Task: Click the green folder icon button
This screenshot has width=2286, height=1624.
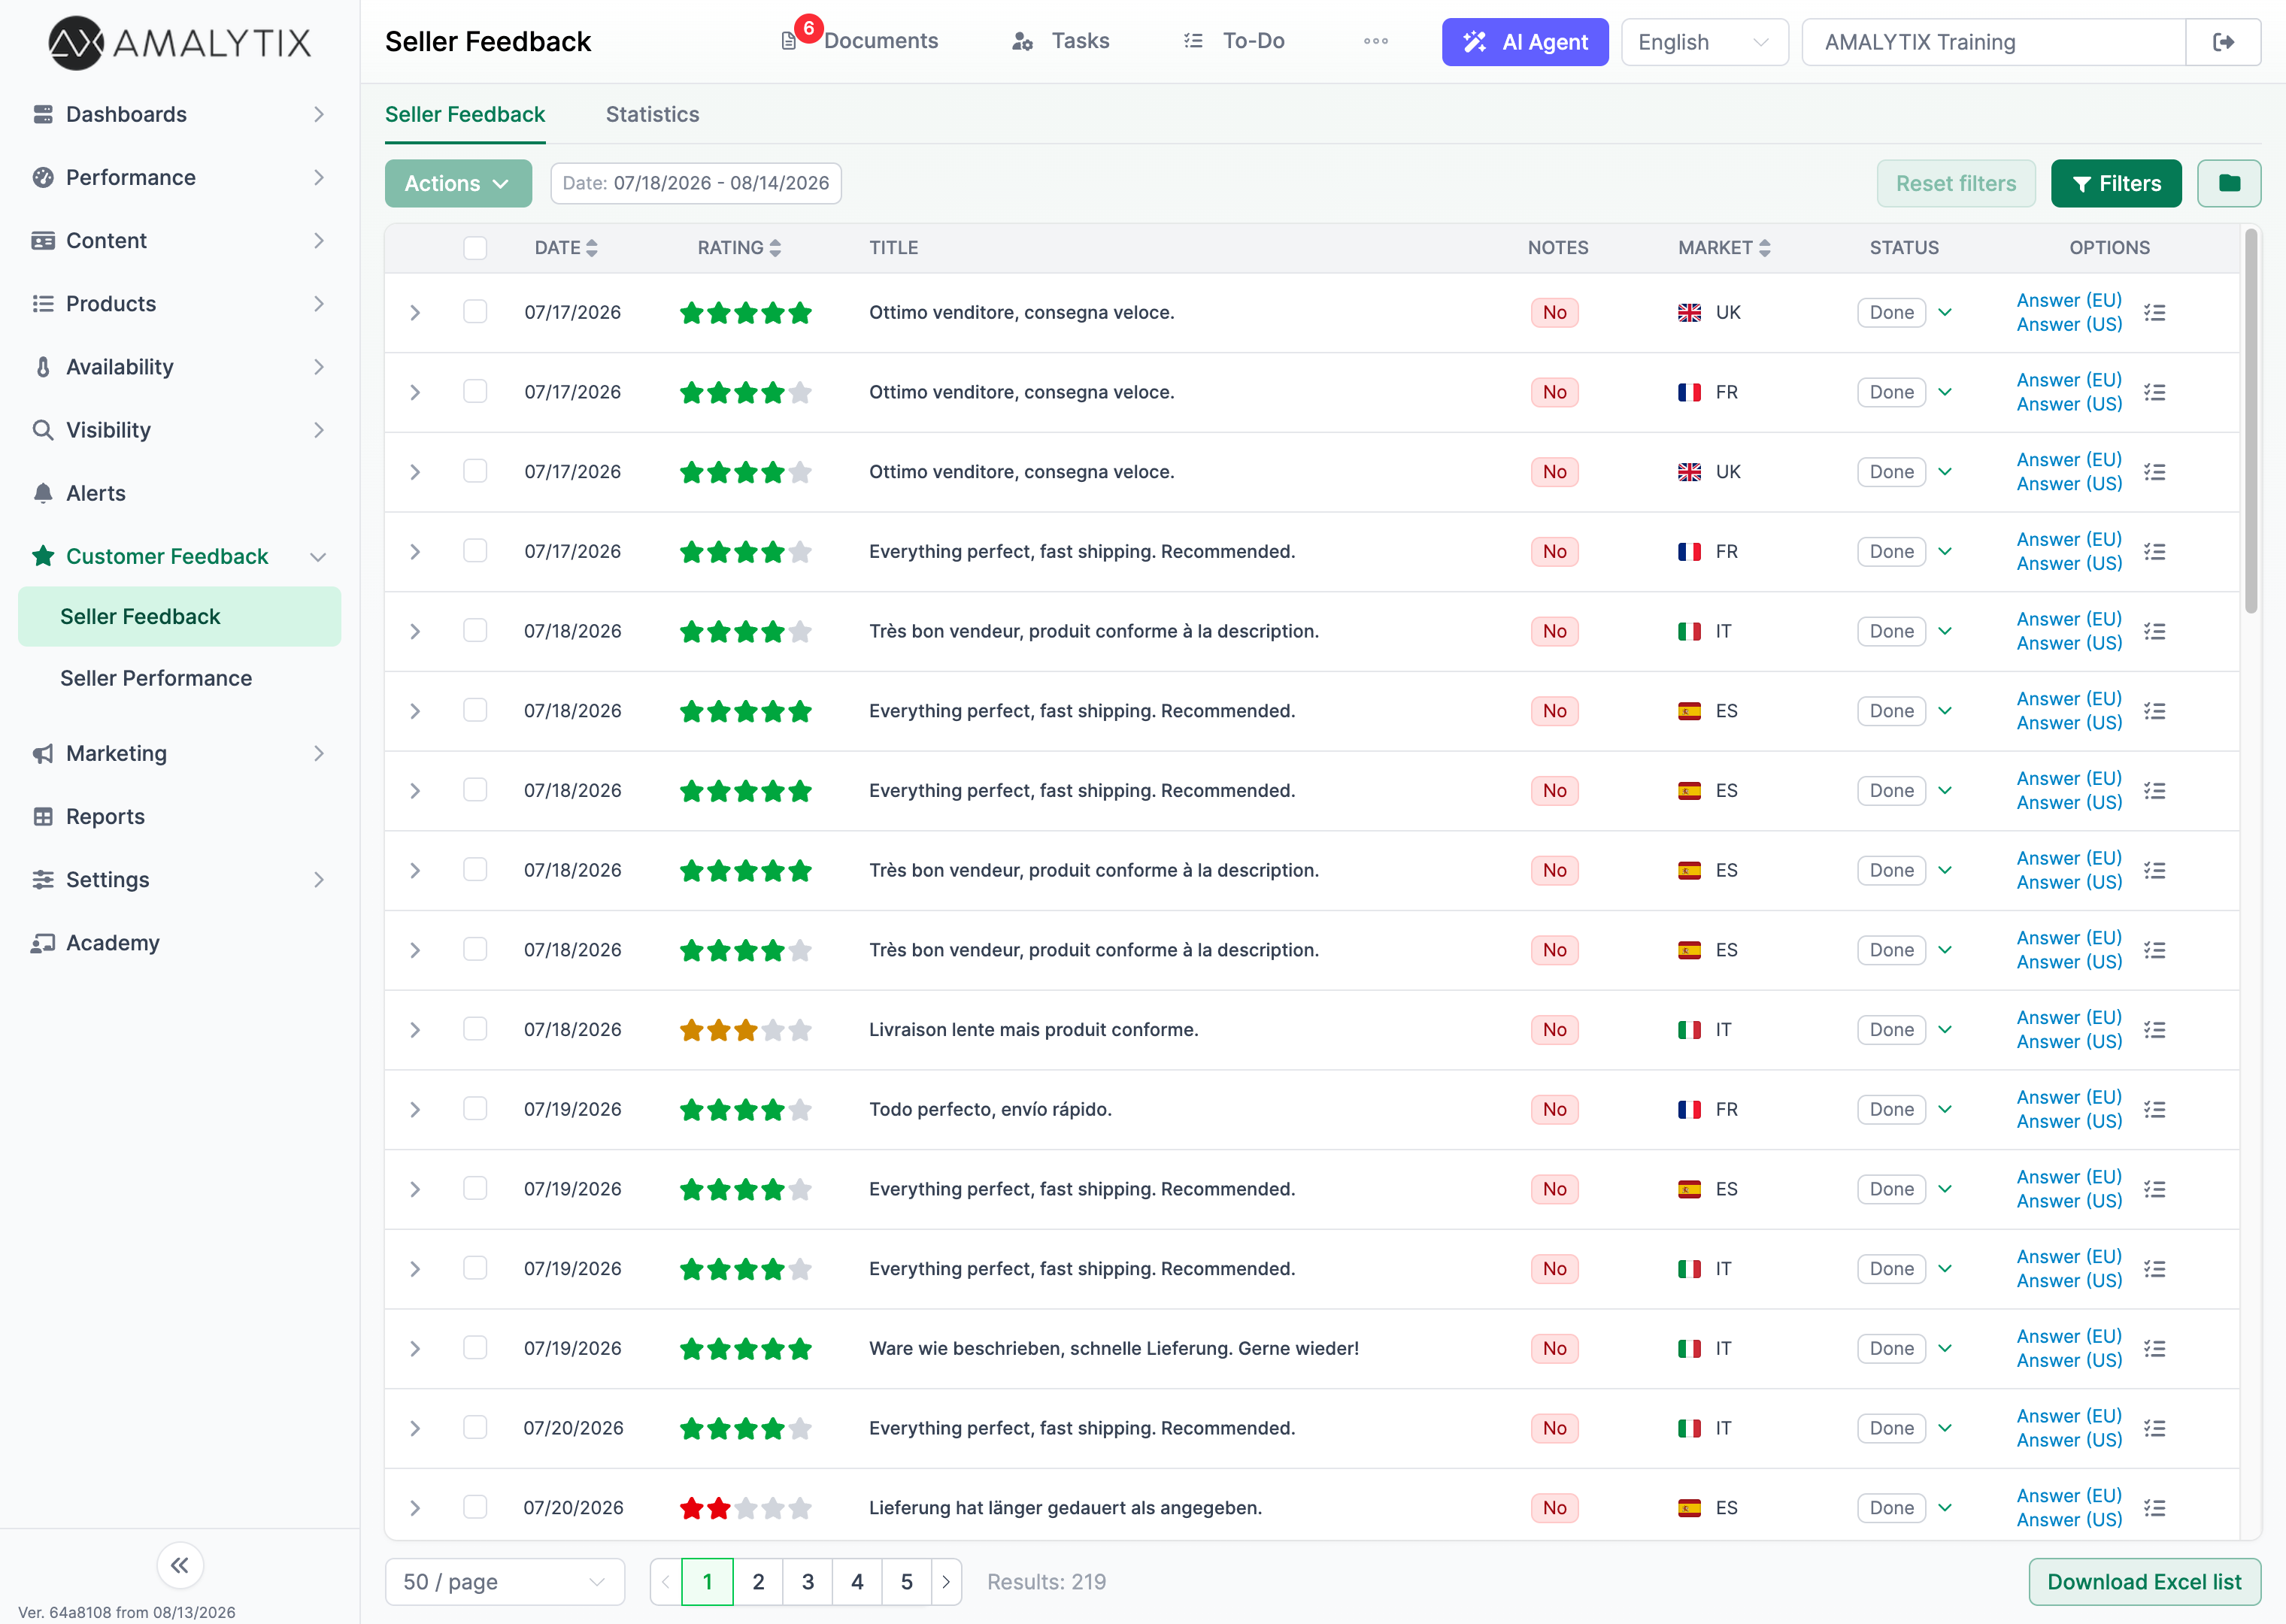Action: pyautogui.click(x=2229, y=183)
